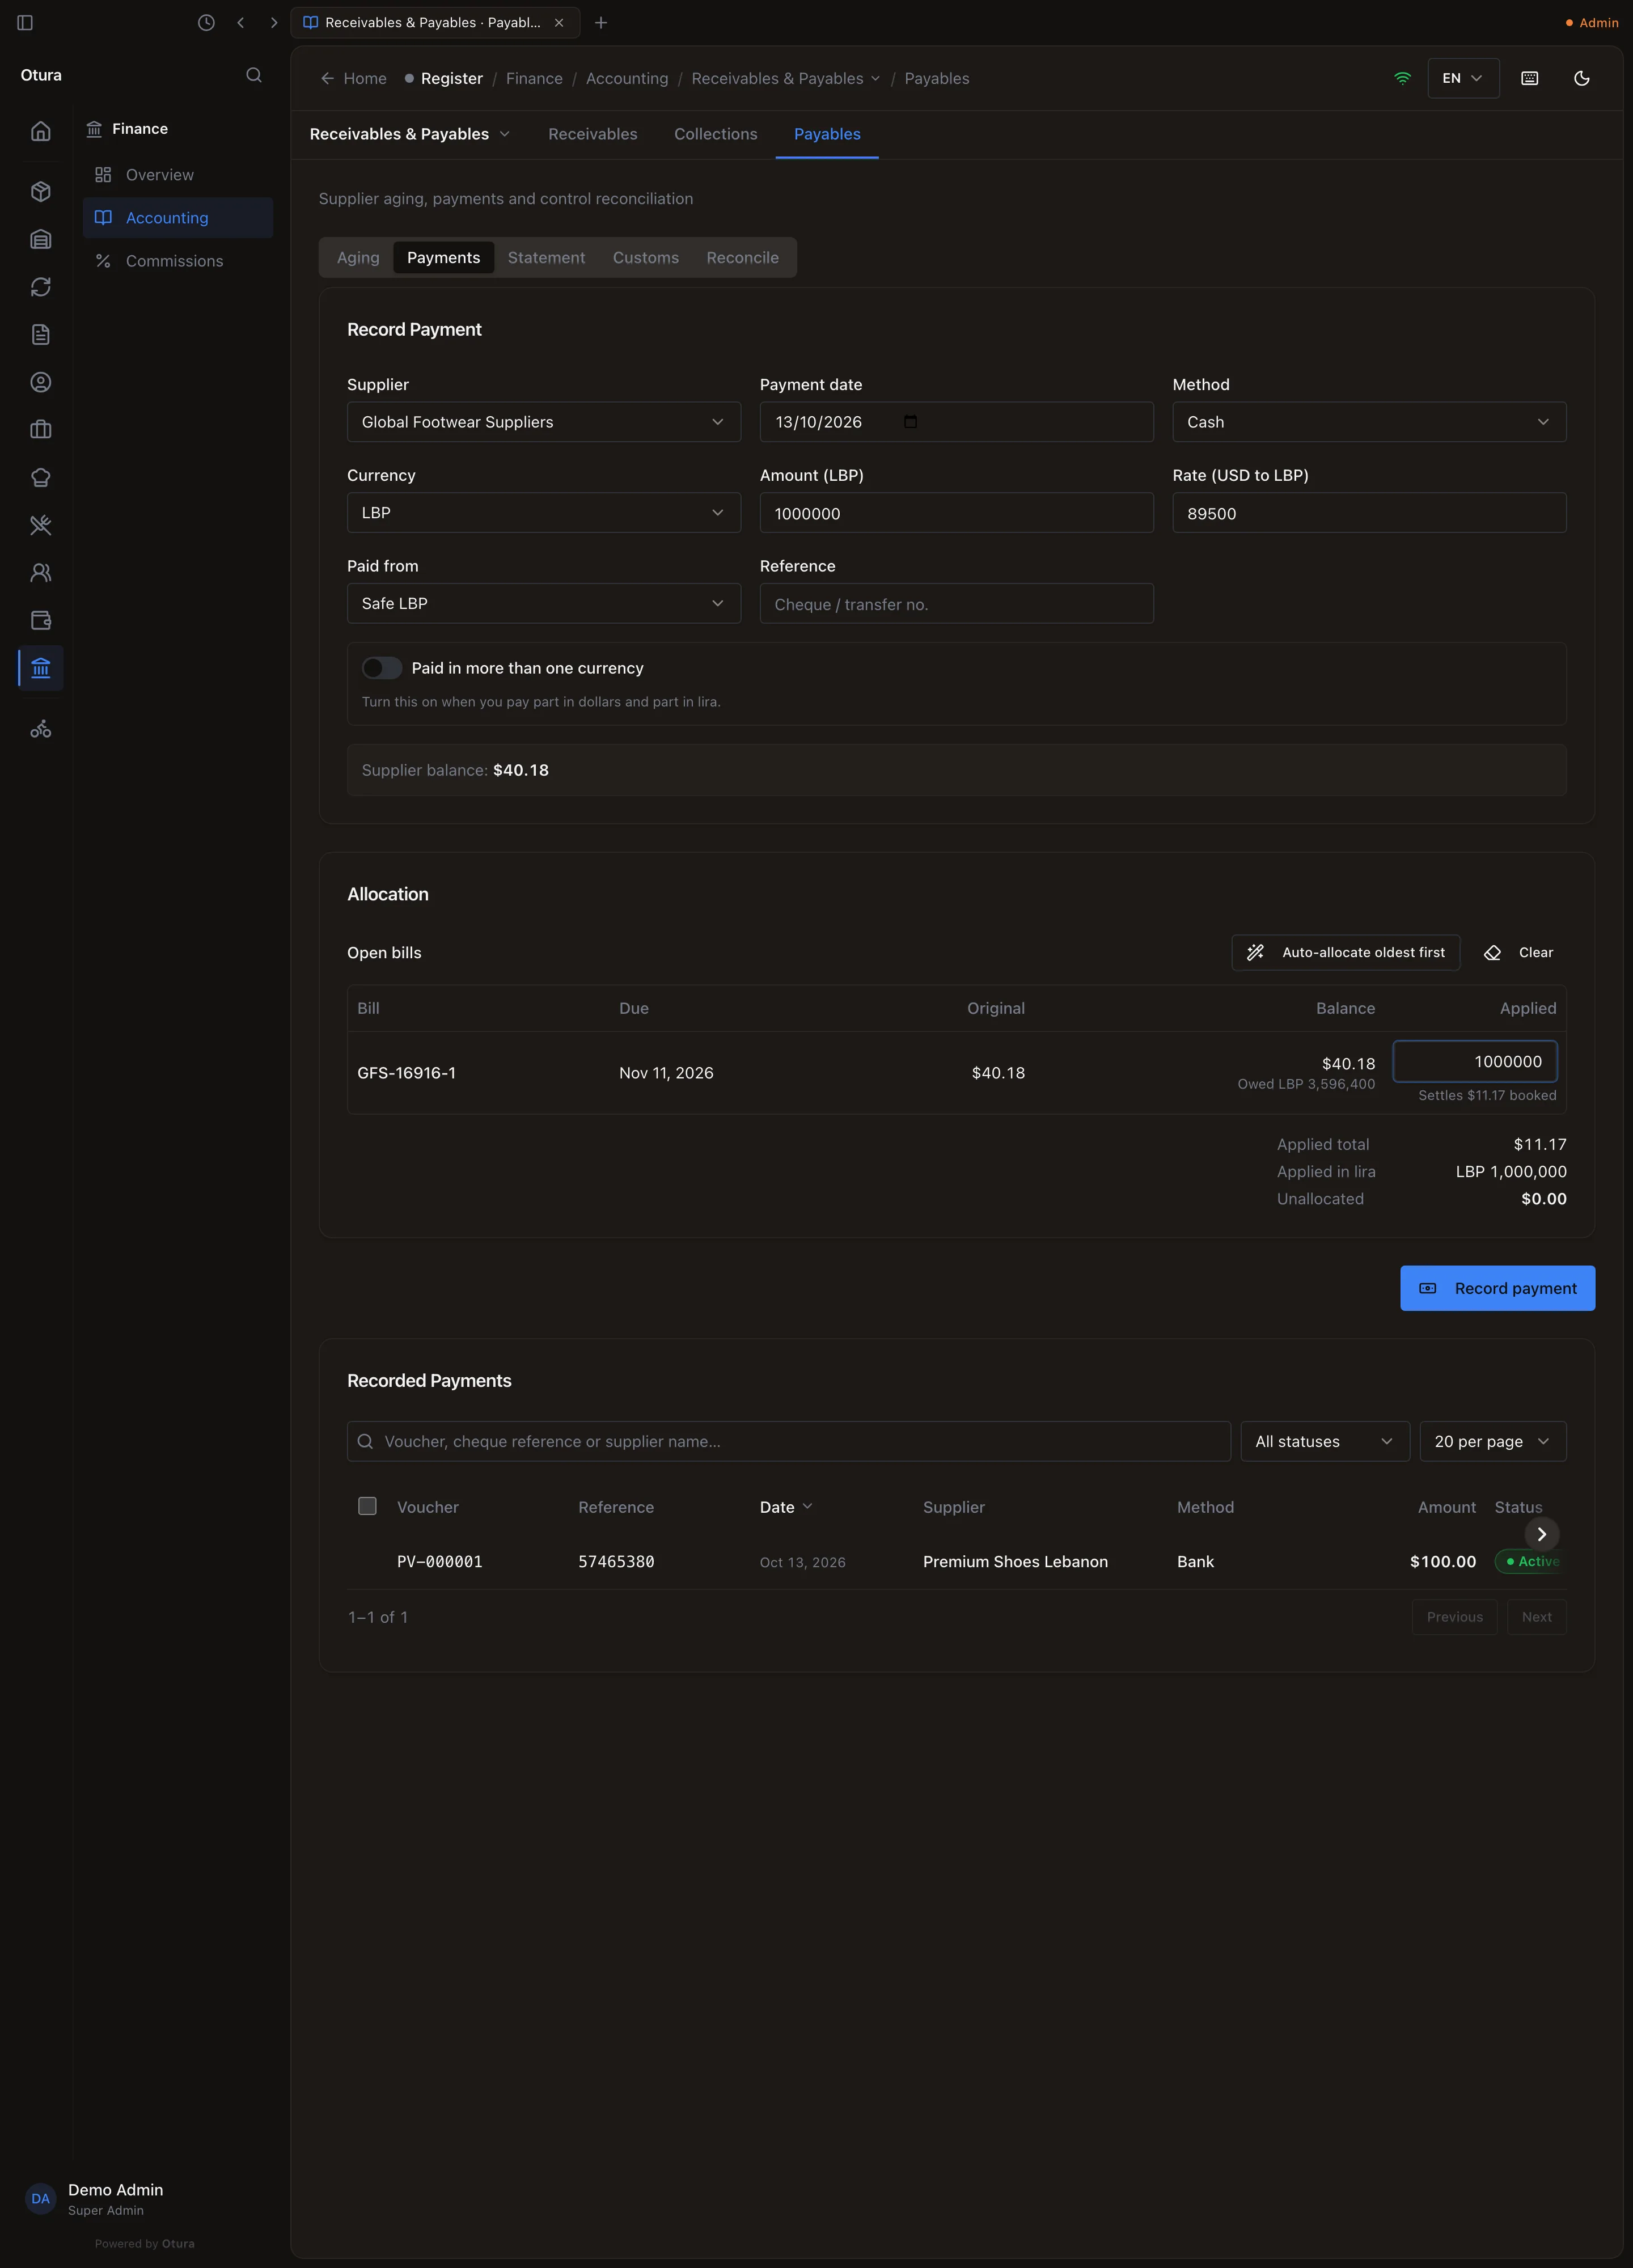Open the sidebar search magnifier icon
Viewport: 1633px width, 2268px height.
[254, 75]
